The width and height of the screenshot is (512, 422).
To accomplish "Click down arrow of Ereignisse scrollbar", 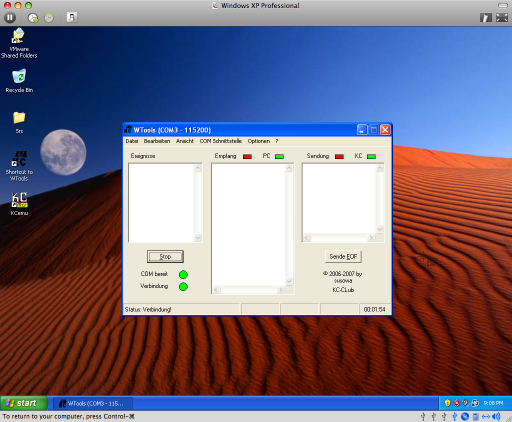I will [x=198, y=238].
